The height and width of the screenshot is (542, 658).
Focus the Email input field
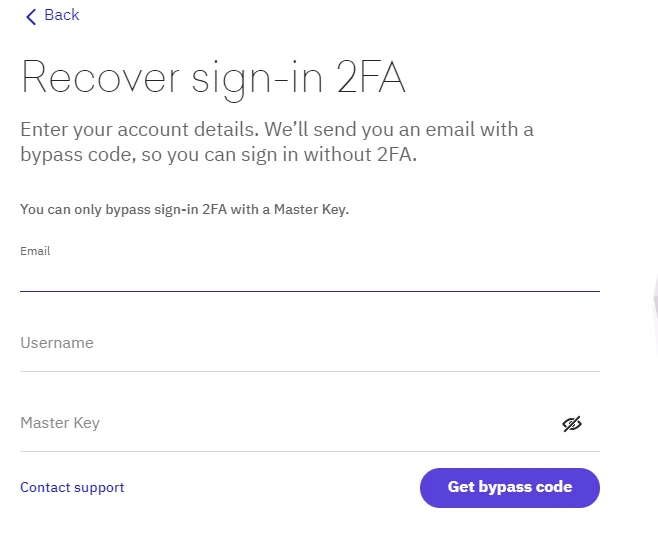coord(310,276)
